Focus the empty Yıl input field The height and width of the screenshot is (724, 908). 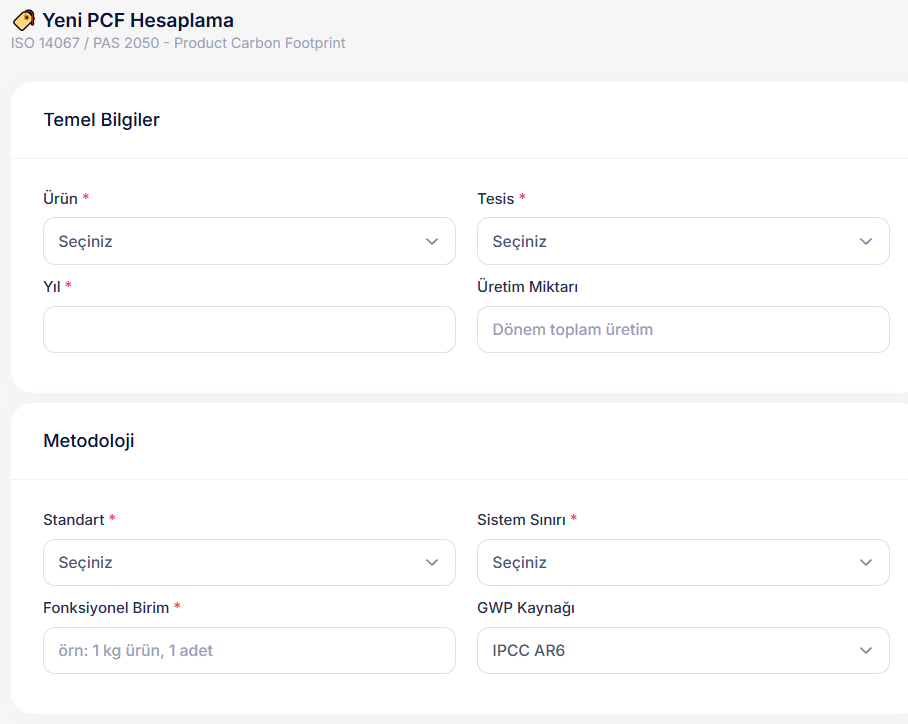pos(249,330)
